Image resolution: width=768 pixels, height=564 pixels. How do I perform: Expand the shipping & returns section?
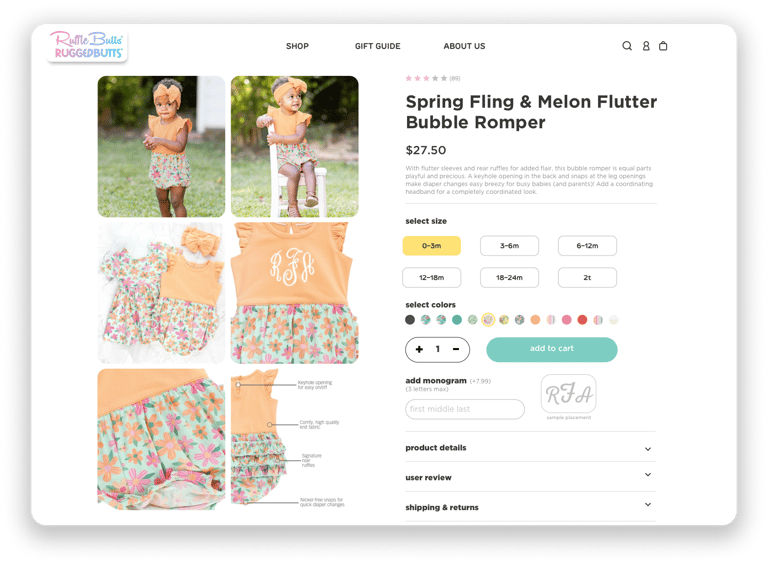530,507
